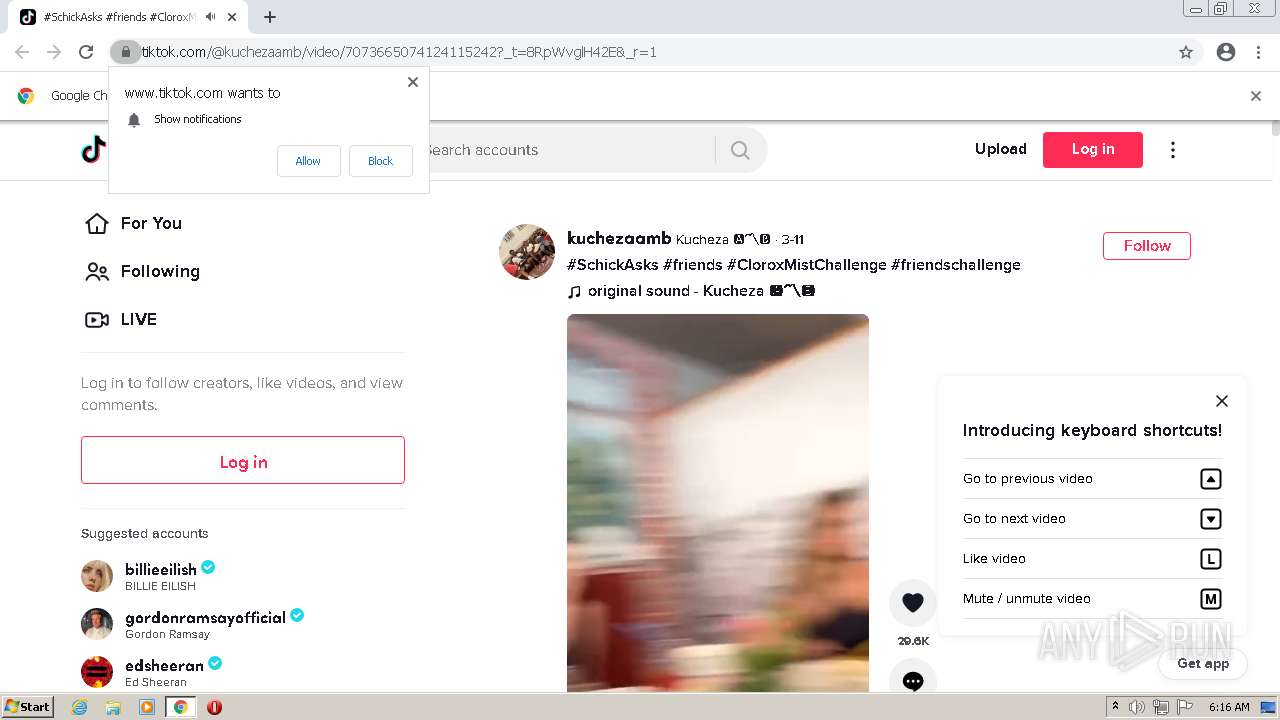Viewport: 1280px width, 720px height.
Task: Click Chrome icon in taskbar
Action: 181,707
